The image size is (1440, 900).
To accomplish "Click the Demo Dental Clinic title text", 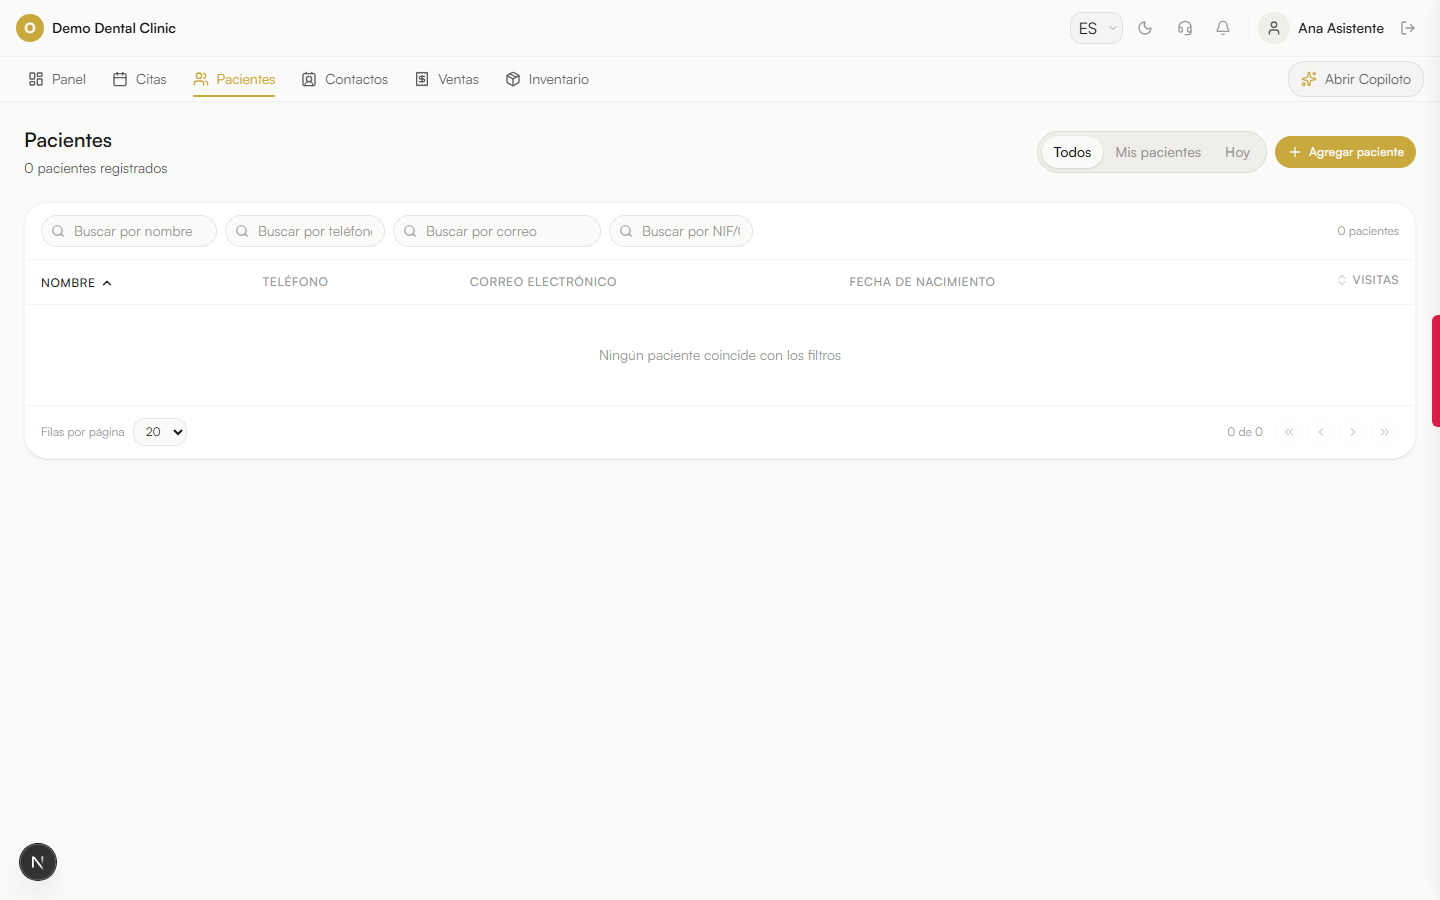I will tap(114, 28).
